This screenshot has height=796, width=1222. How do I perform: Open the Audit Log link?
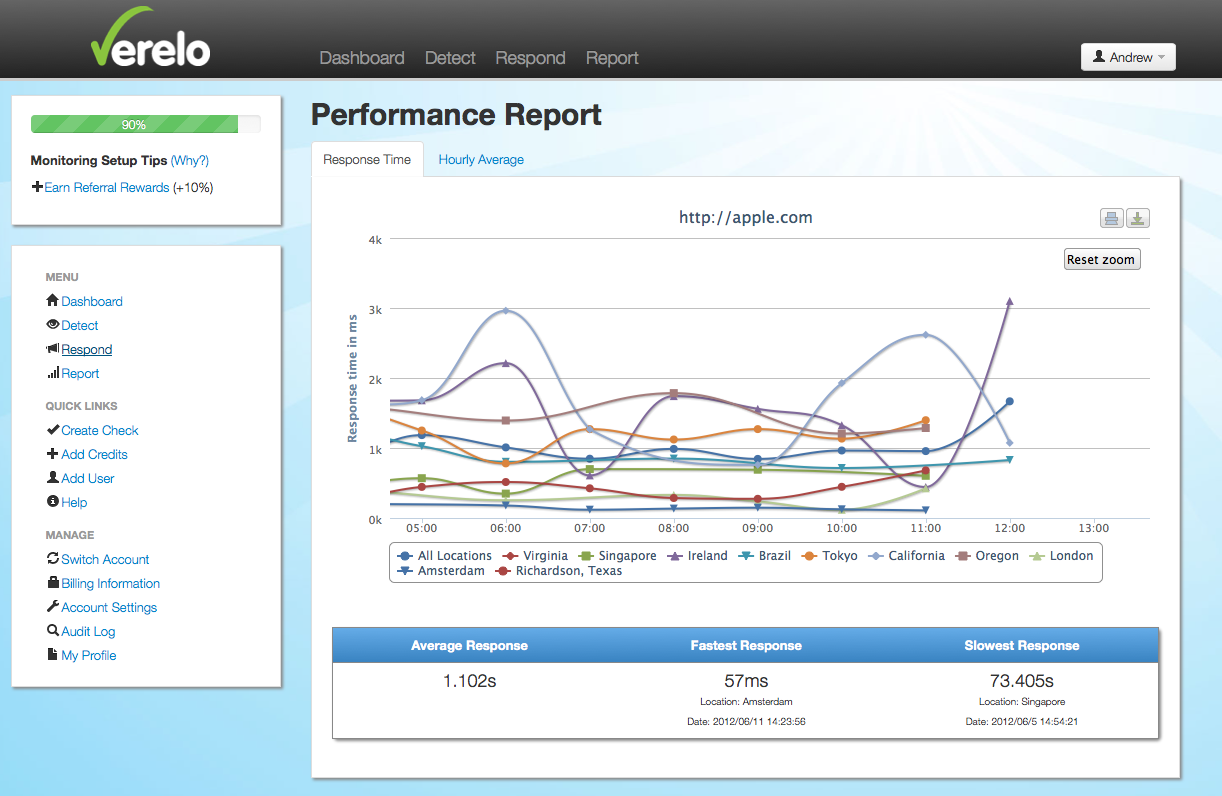pos(88,631)
